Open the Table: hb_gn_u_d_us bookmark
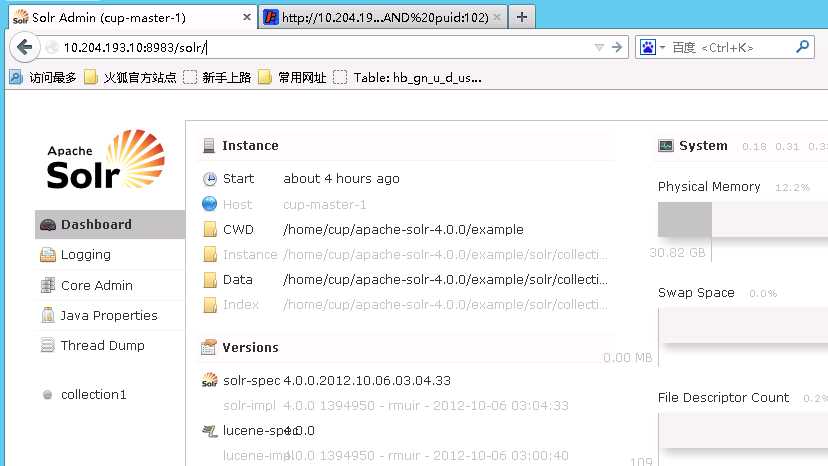 [x=408, y=78]
